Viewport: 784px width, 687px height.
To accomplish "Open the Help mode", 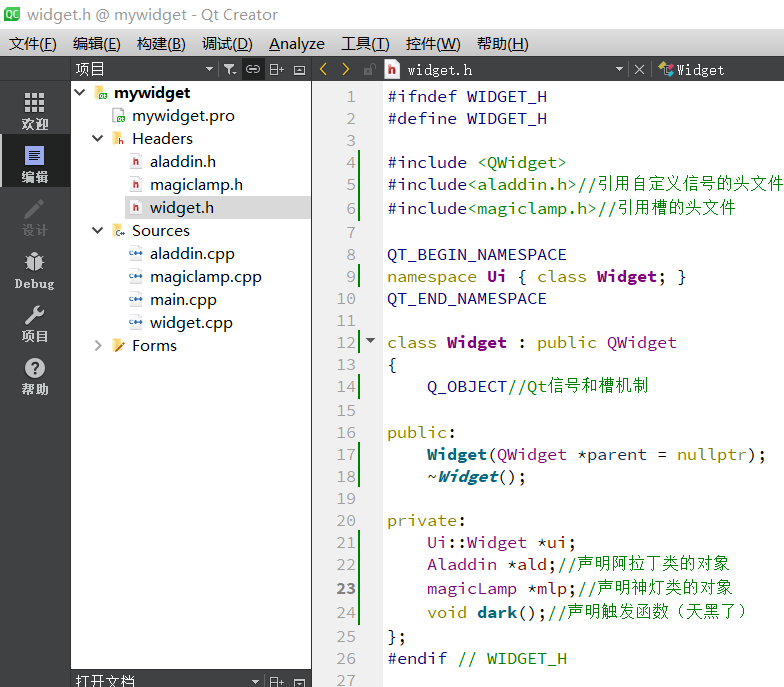I will (x=34, y=376).
